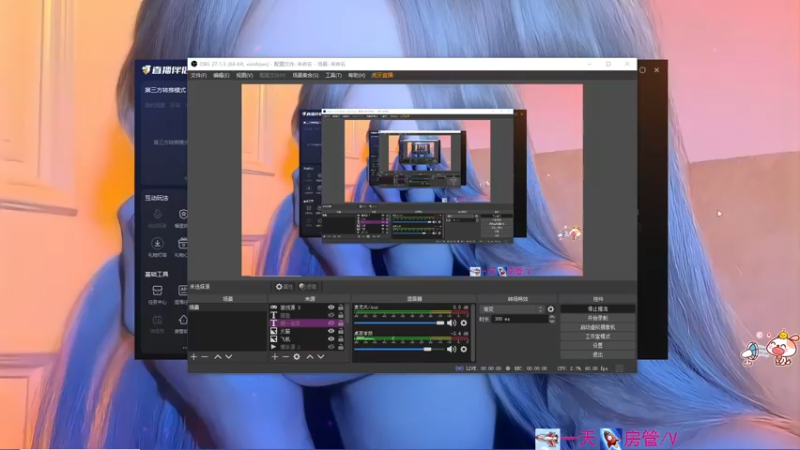Click the 停止推流 stop streaming button
The height and width of the screenshot is (450, 800).
pyautogui.click(x=597, y=309)
